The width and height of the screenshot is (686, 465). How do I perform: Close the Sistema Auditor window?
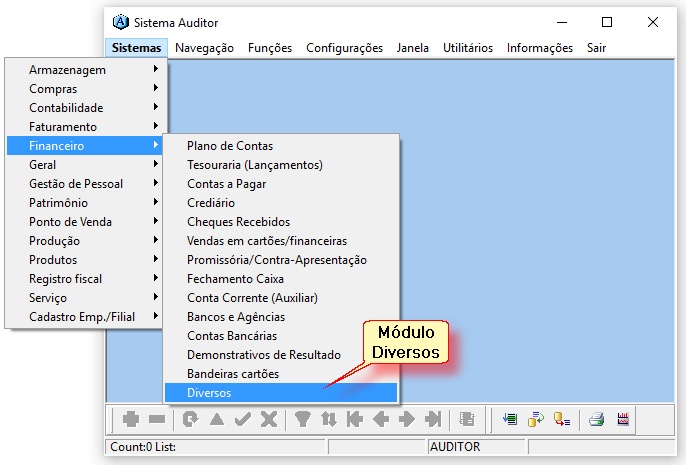point(653,22)
